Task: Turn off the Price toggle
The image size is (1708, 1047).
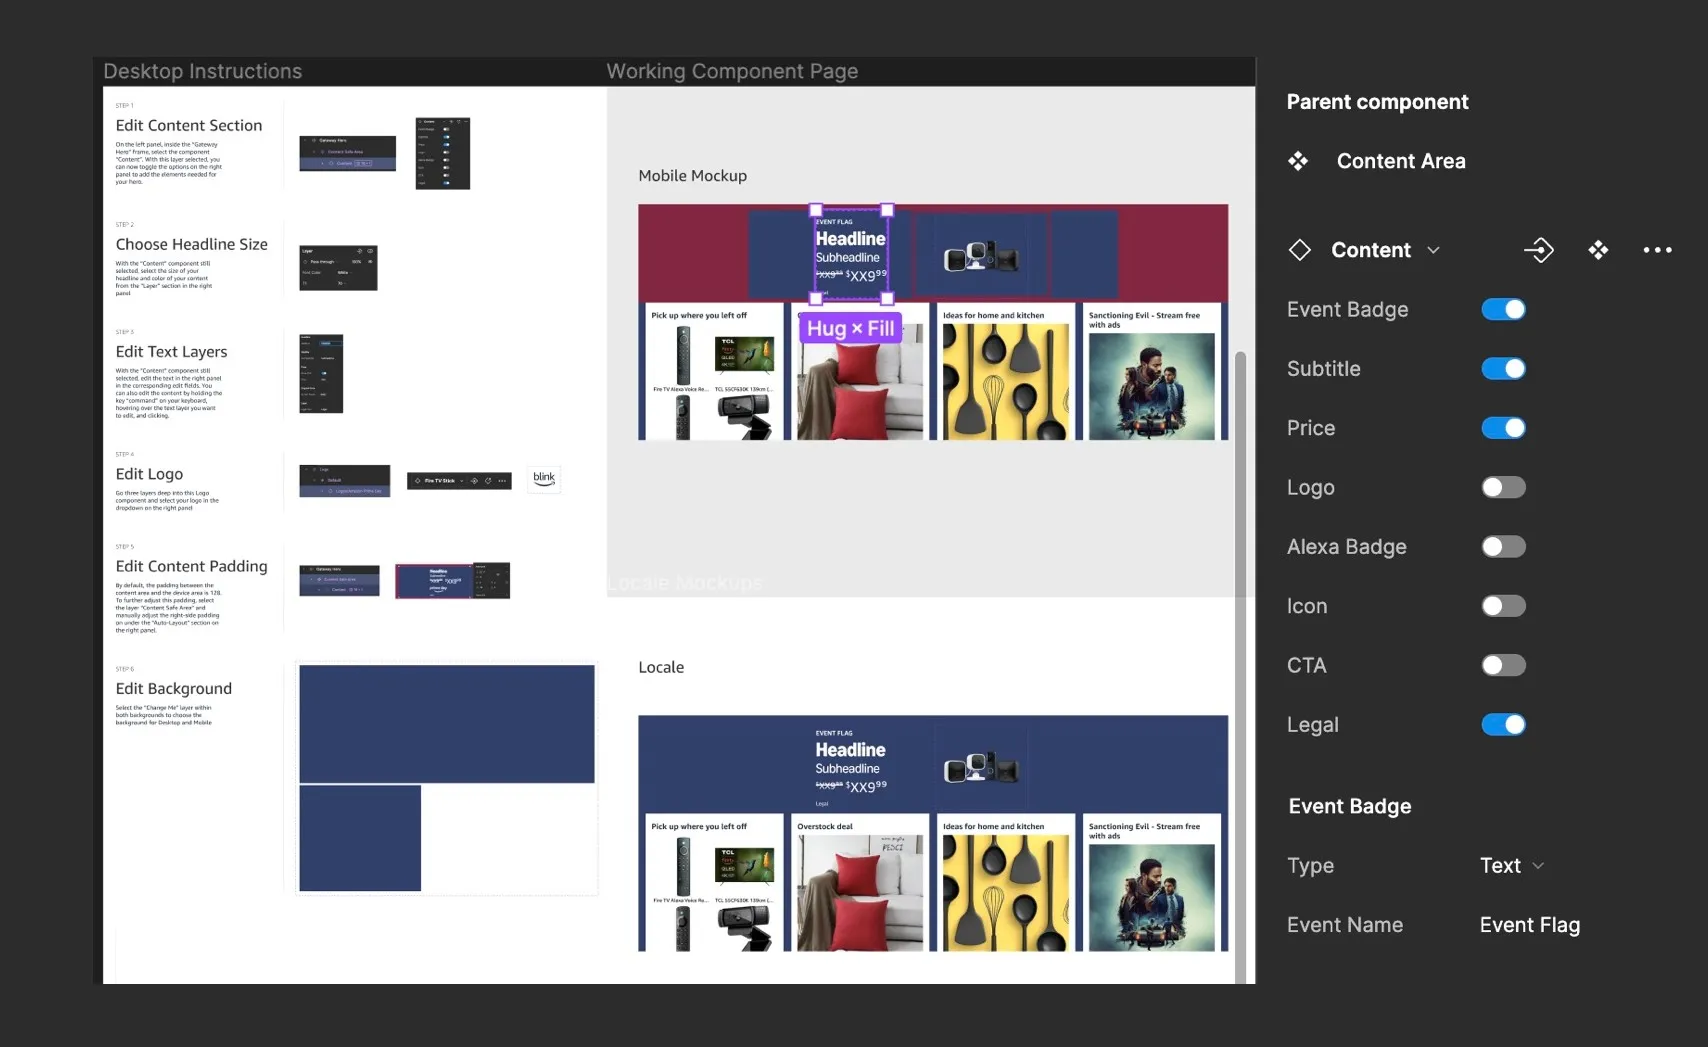Action: (x=1503, y=428)
